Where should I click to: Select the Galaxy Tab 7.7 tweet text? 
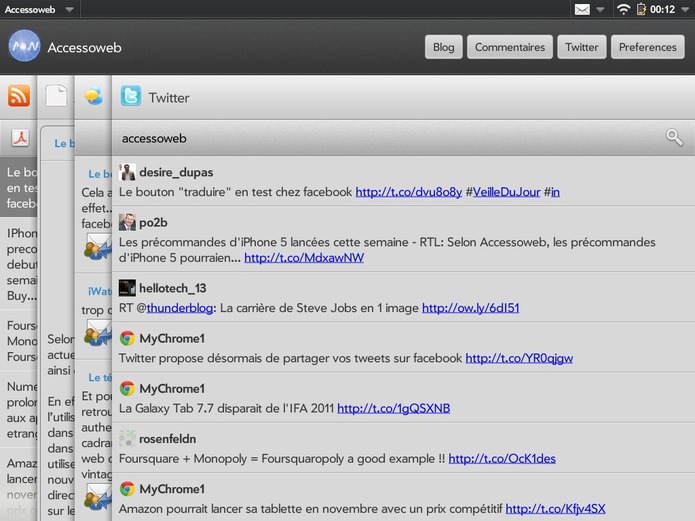click(x=226, y=408)
